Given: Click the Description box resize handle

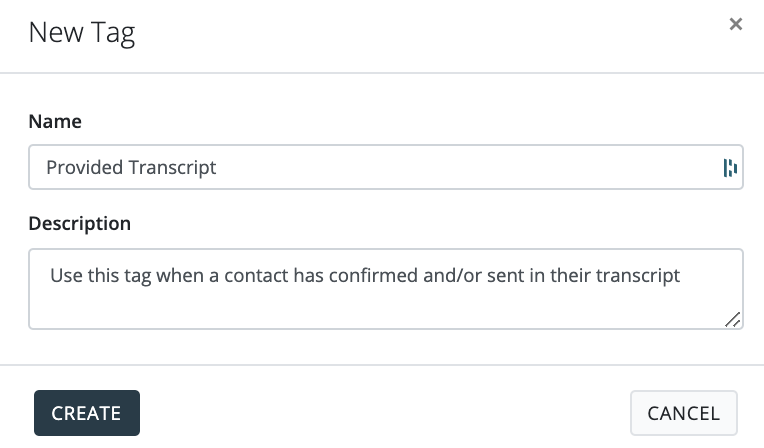Looking at the screenshot, I should pos(733,319).
